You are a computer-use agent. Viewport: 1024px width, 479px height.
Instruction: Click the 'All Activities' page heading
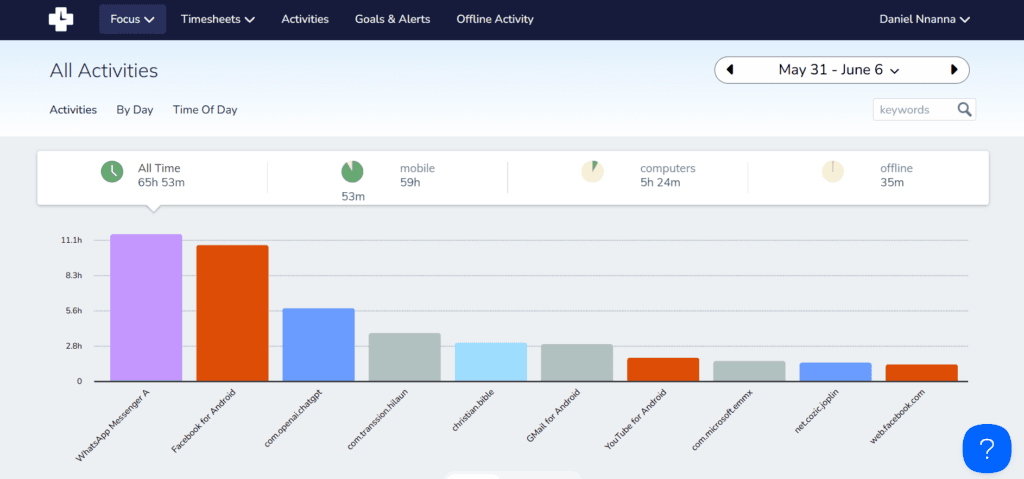pos(104,71)
